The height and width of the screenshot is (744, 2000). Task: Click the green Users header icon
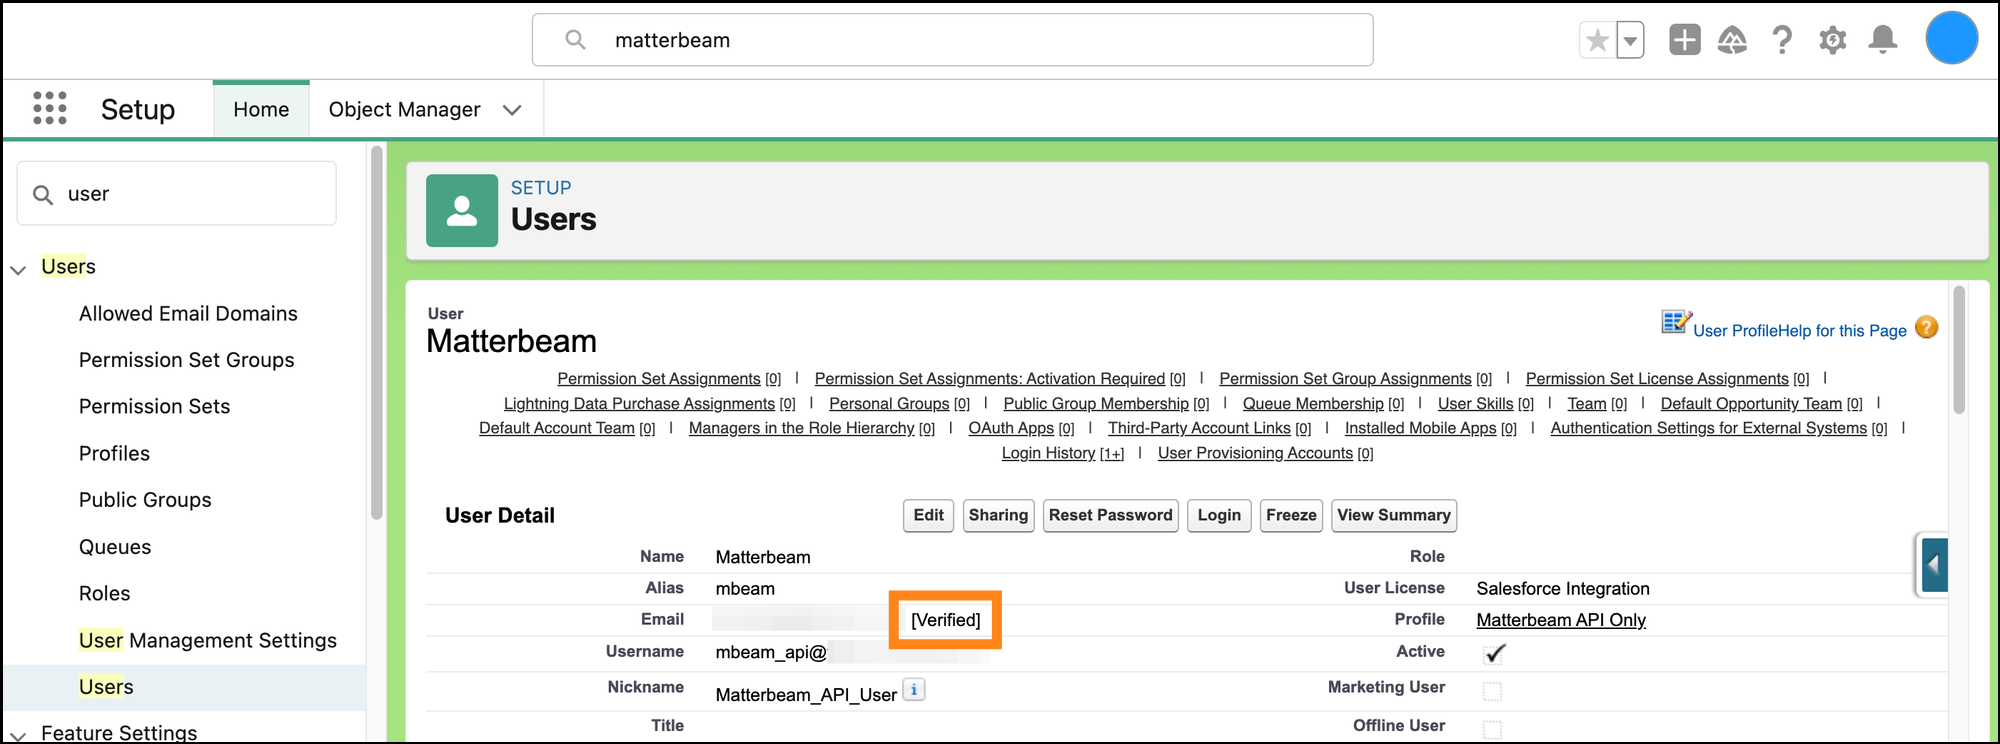[462, 211]
